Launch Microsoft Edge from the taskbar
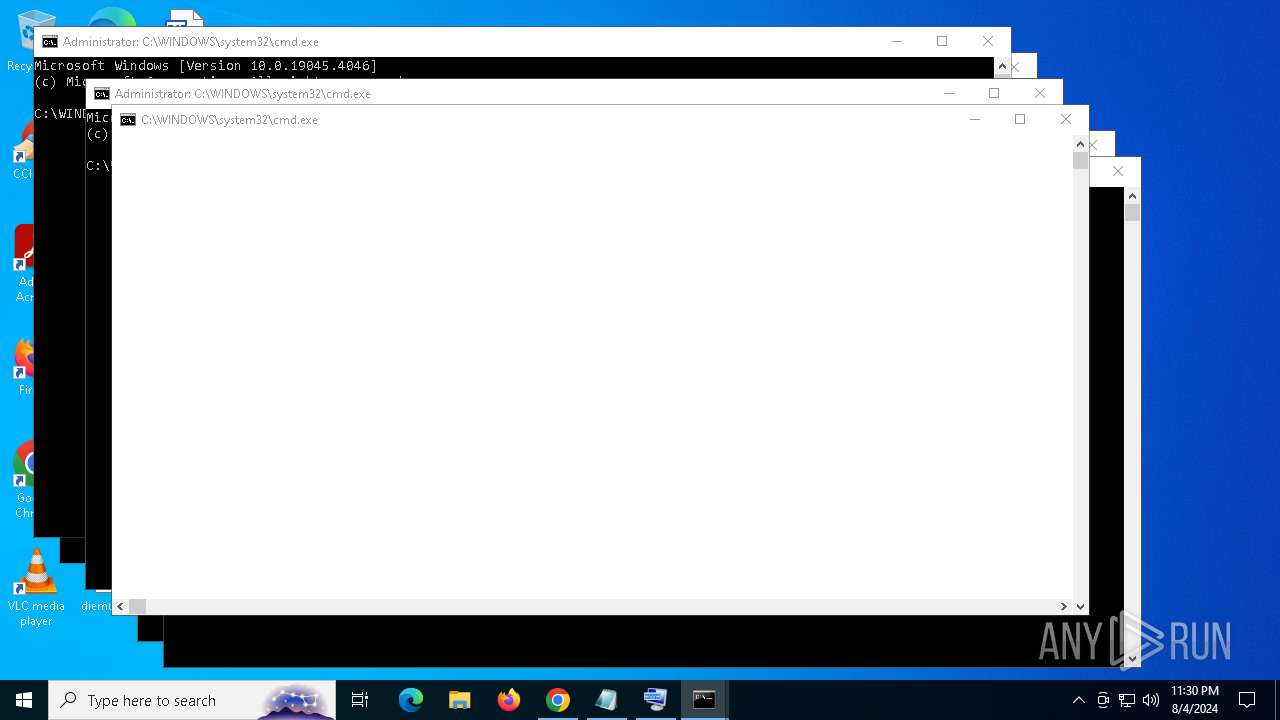Viewport: 1280px width, 720px height. 411,700
